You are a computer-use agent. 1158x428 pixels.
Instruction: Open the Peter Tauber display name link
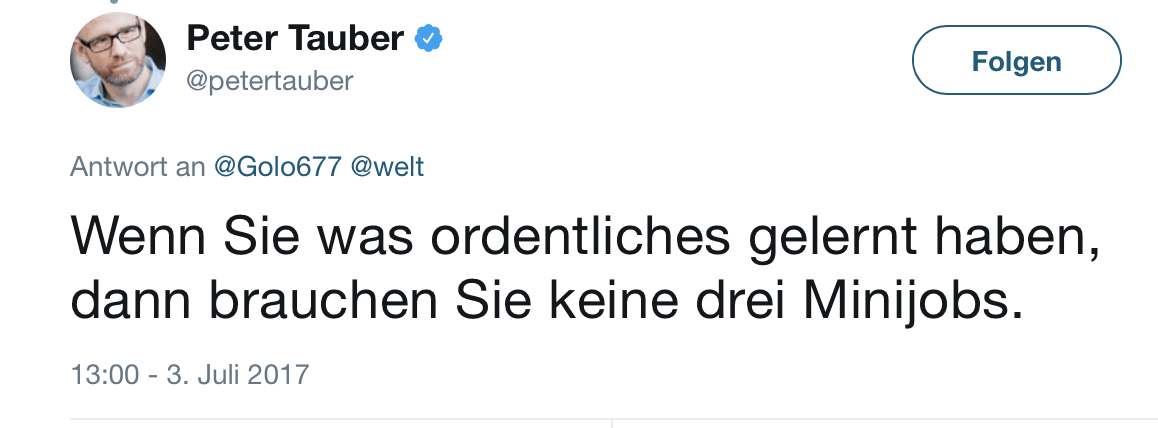point(295,39)
